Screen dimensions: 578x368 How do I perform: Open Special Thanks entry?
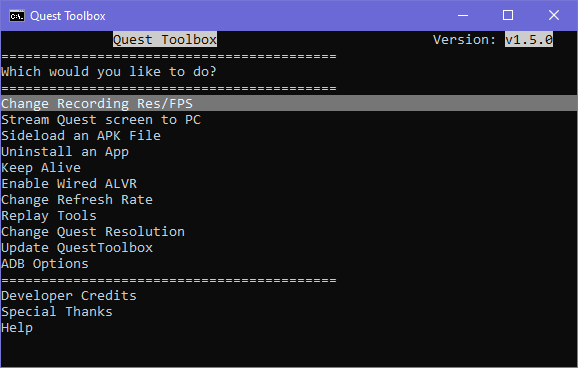(x=57, y=312)
